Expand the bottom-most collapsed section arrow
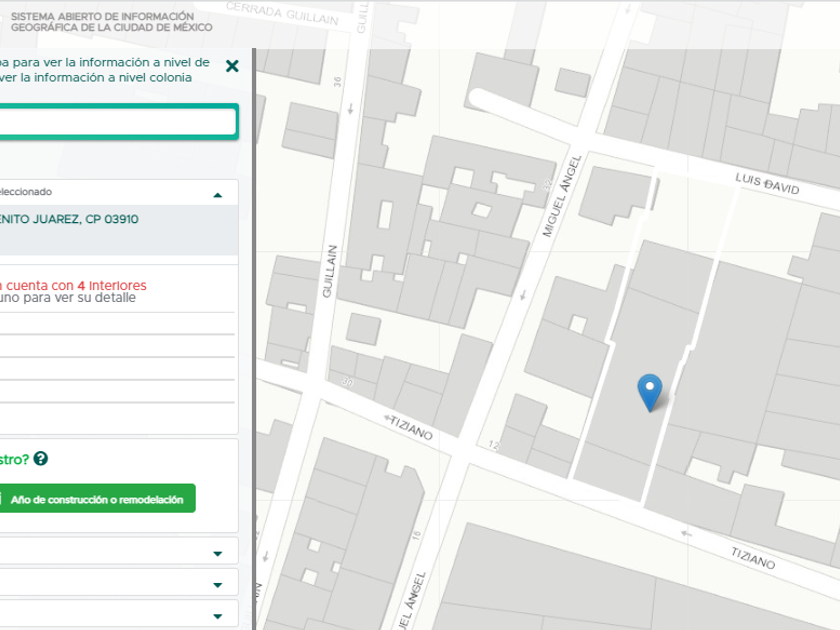This screenshot has width=840, height=630. [x=218, y=616]
